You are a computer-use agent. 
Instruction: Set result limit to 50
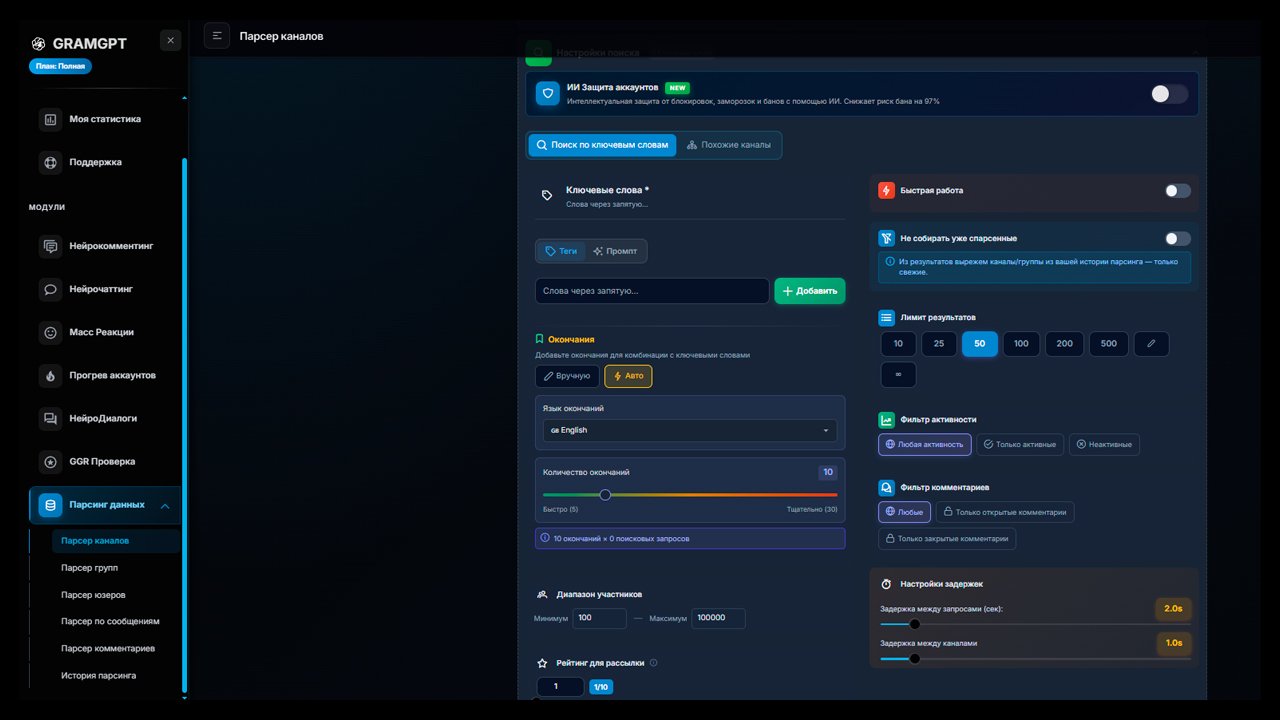pos(980,344)
